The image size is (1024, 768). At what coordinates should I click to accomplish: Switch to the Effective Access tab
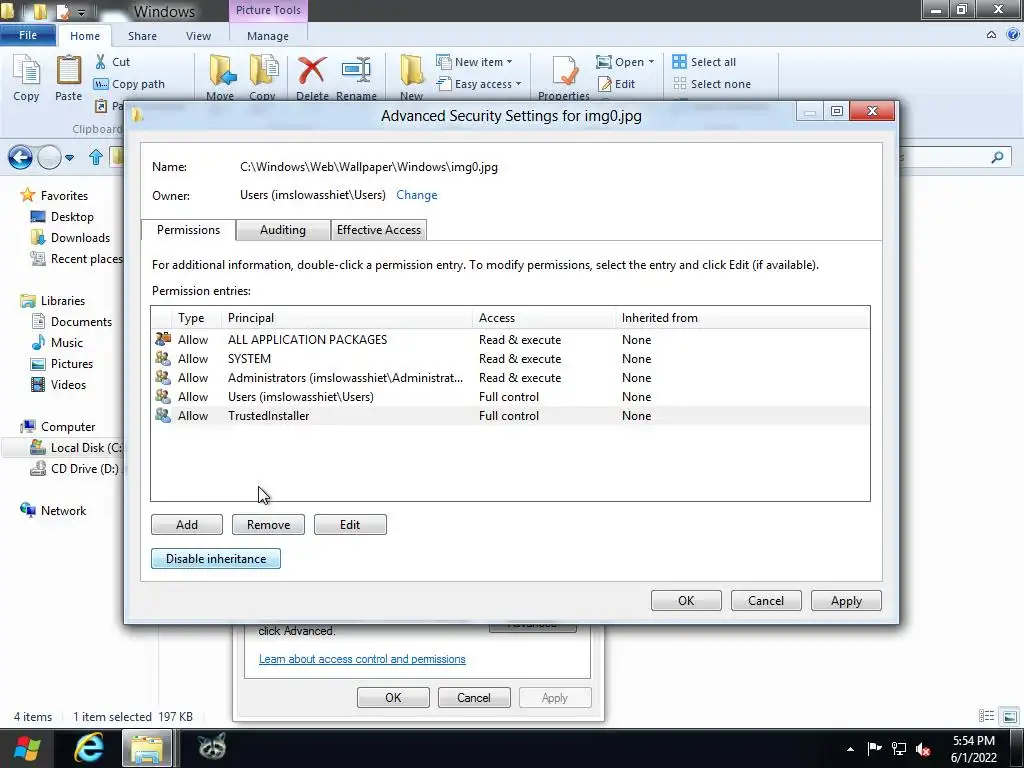point(379,230)
